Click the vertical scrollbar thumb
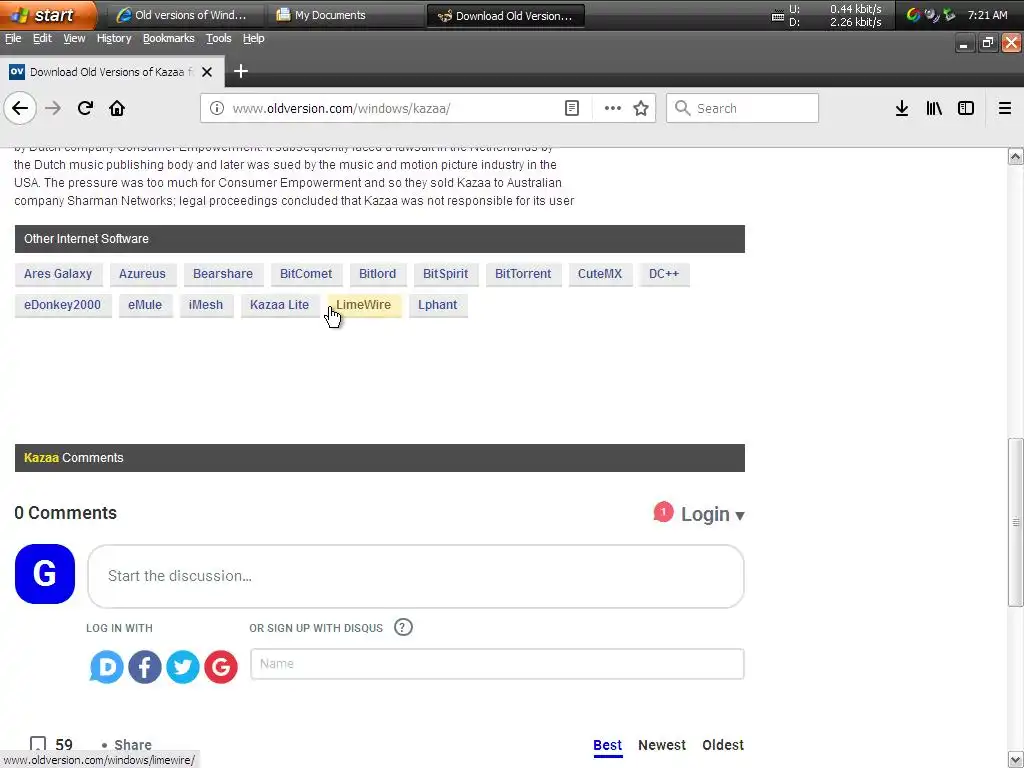The width and height of the screenshot is (1024, 768). (1016, 522)
